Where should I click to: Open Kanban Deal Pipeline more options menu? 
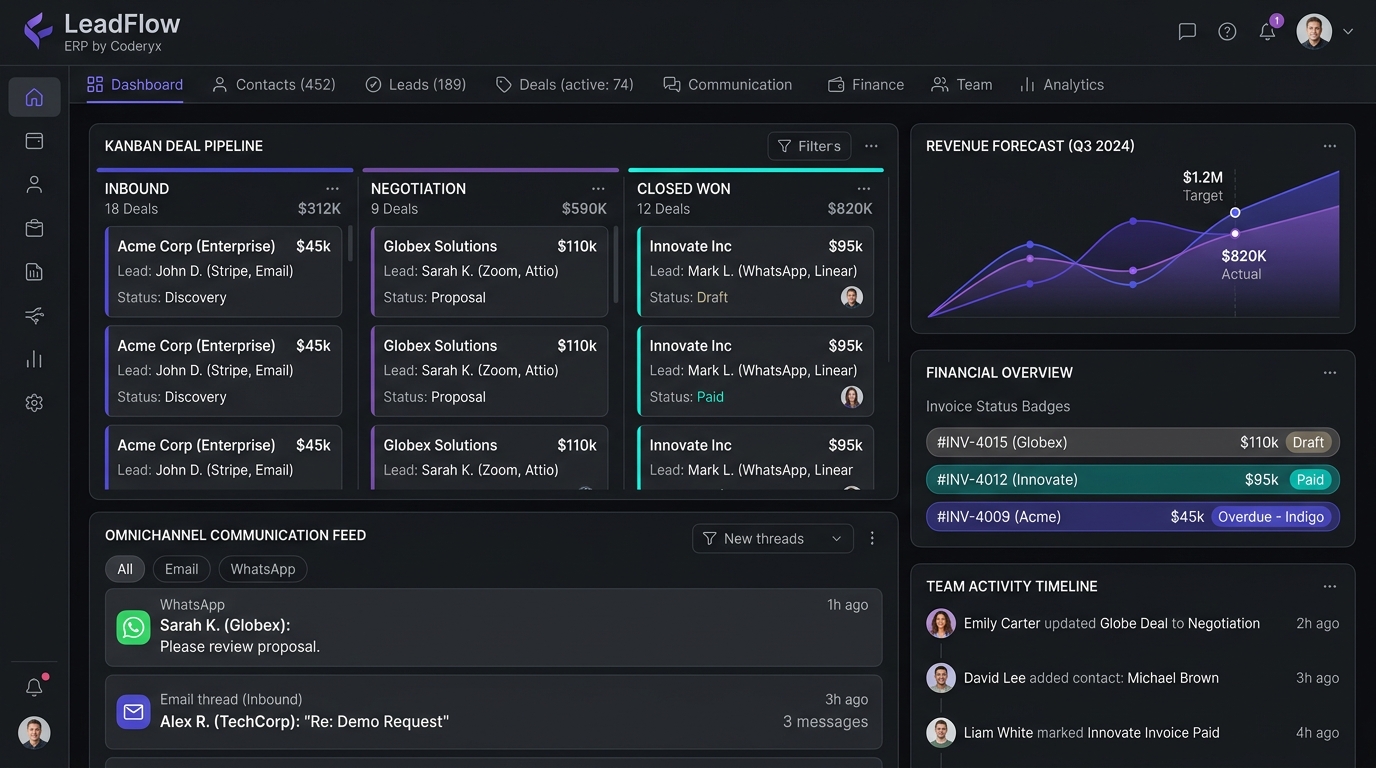coord(872,146)
